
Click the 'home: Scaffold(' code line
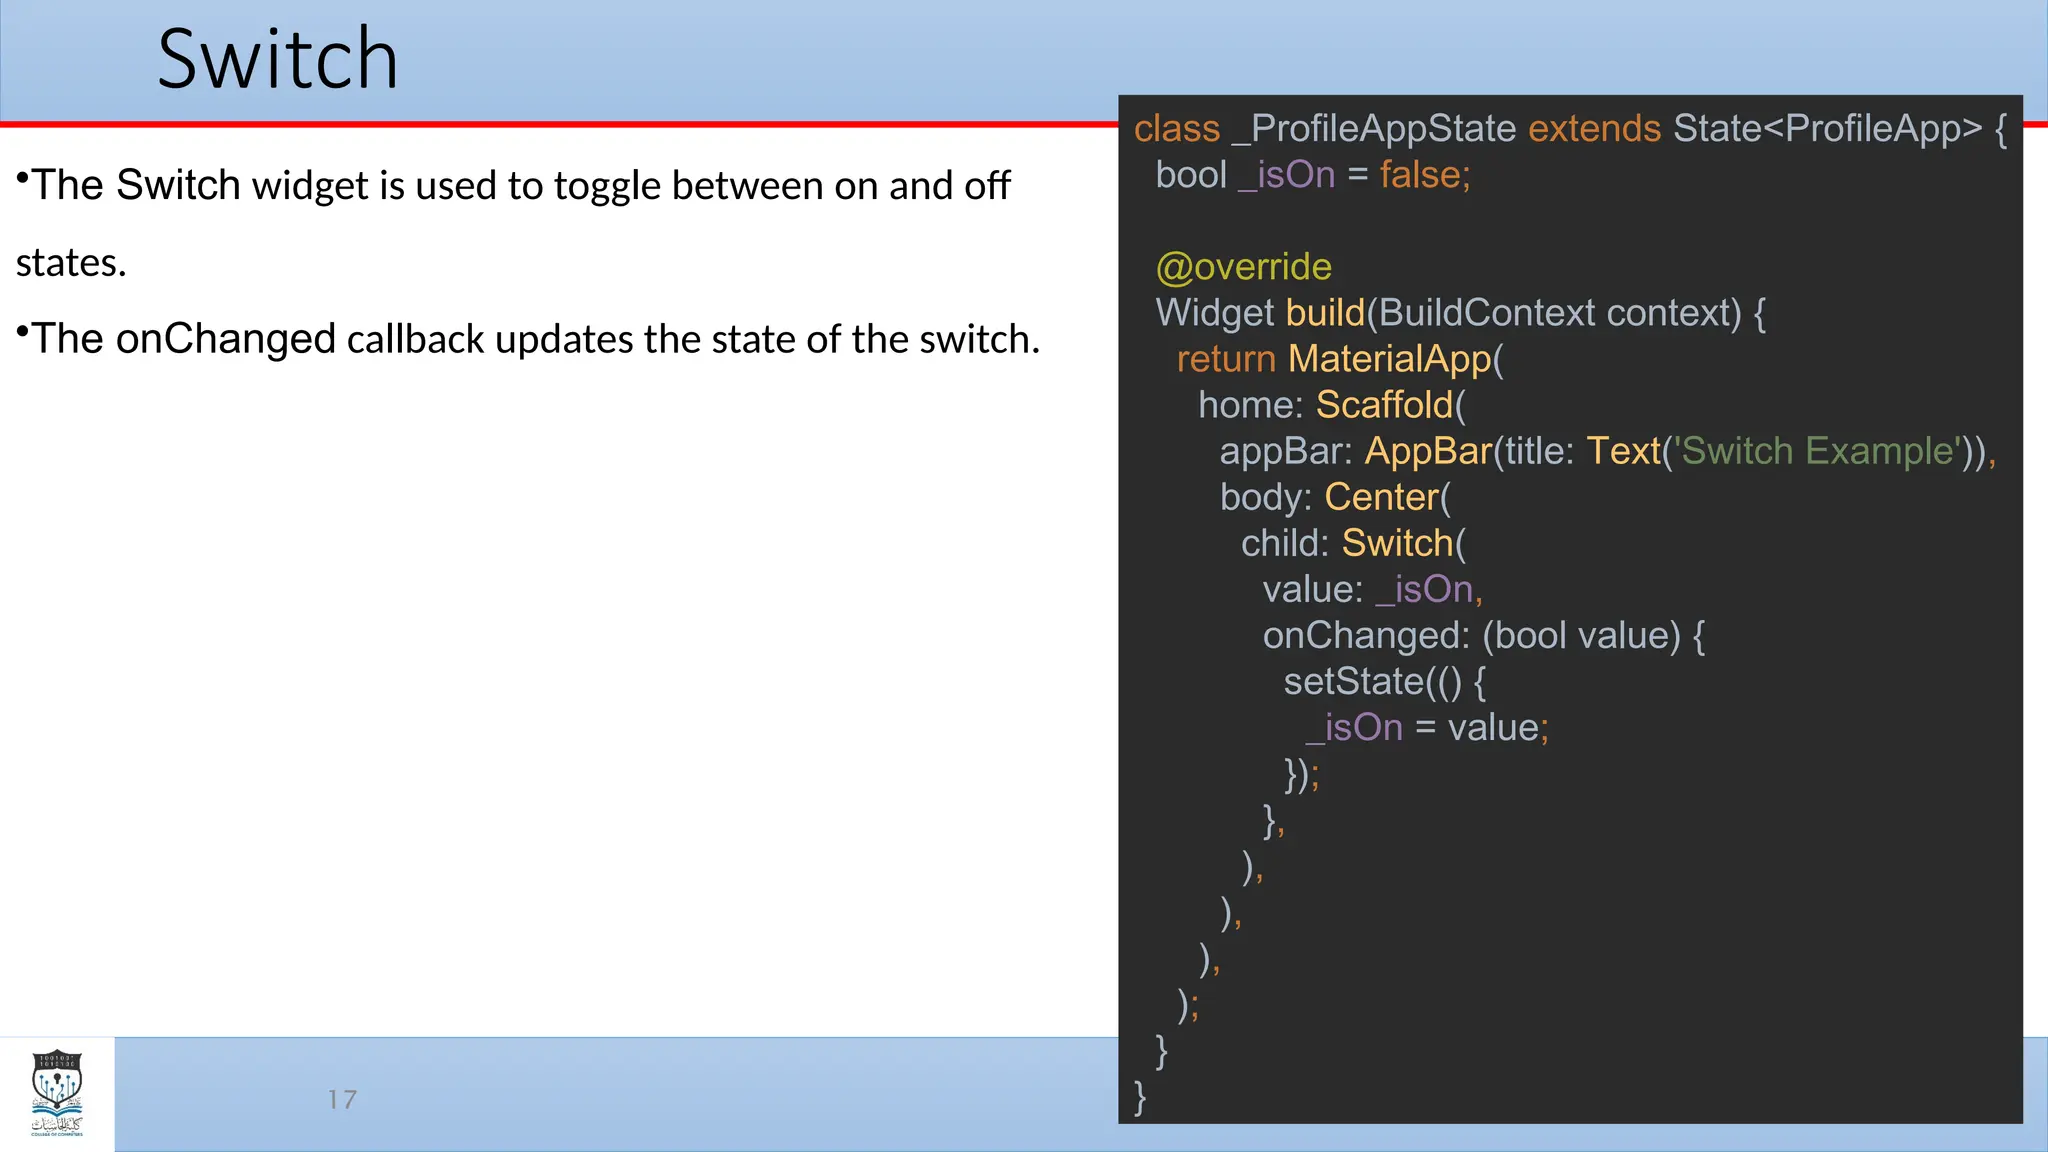(1332, 405)
